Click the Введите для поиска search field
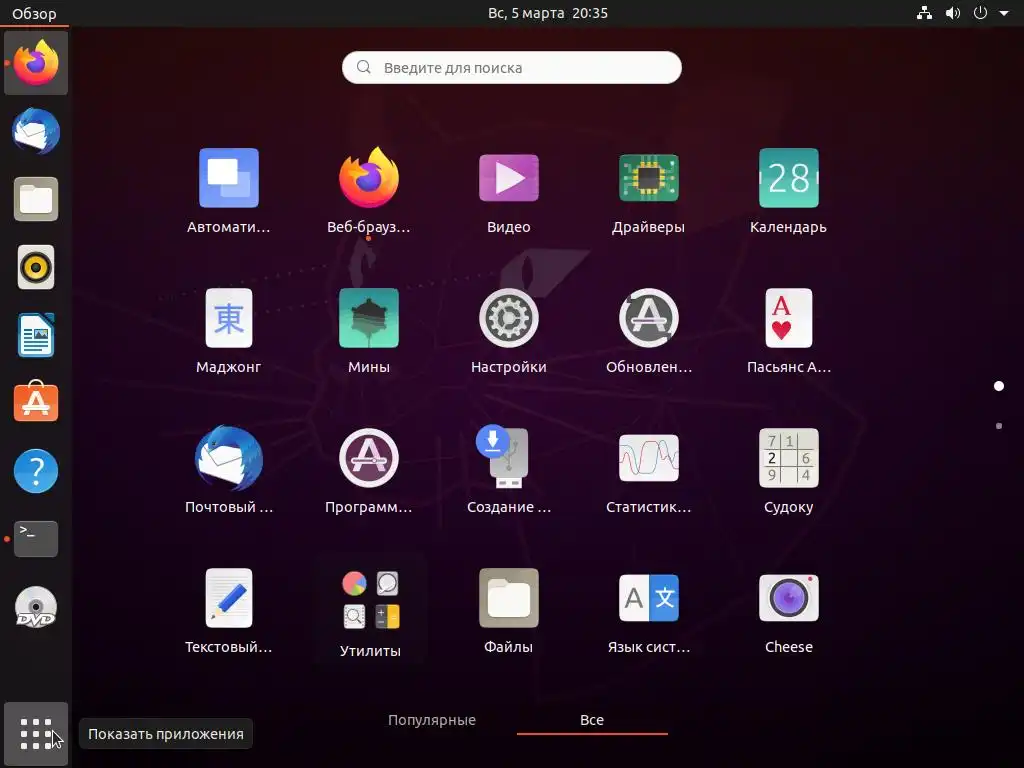The width and height of the screenshot is (1024, 768). tap(511, 67)
